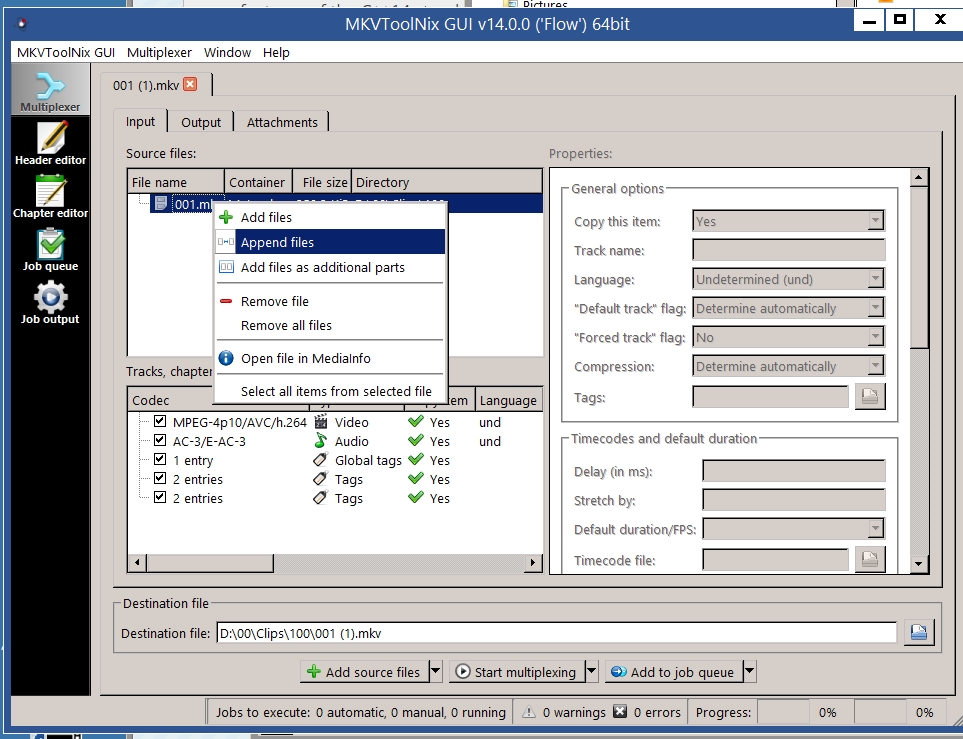Toggle the last 2 entries checkbox

pos(160,498)
